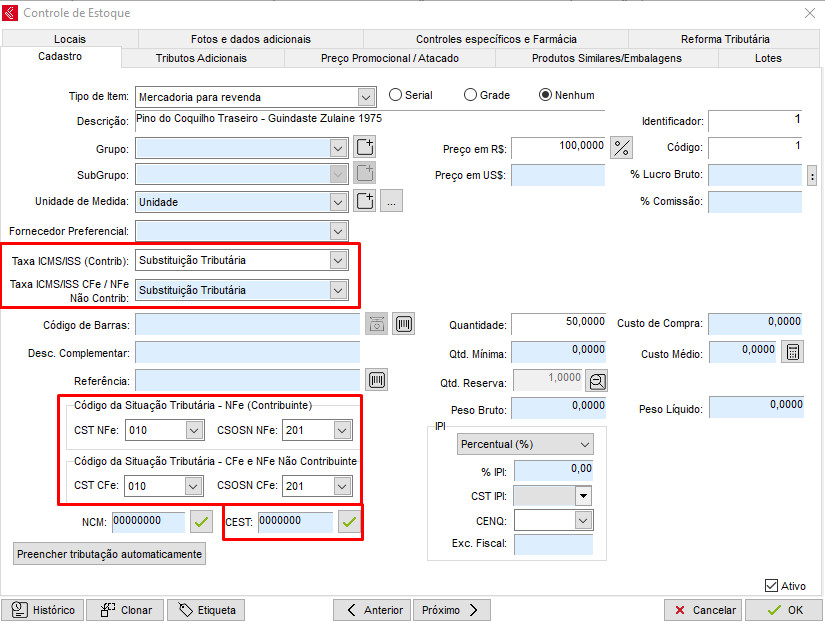The image size is (825, 627).
Task: Click the add new Unidade de Medida icon
Action: point(365,201)
